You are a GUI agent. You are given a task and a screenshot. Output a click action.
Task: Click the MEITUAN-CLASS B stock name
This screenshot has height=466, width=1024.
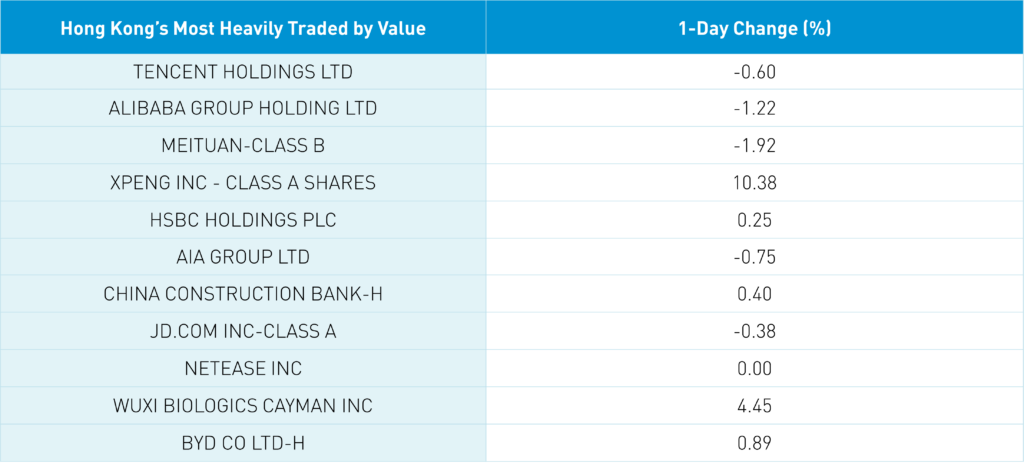coord(243,146)
